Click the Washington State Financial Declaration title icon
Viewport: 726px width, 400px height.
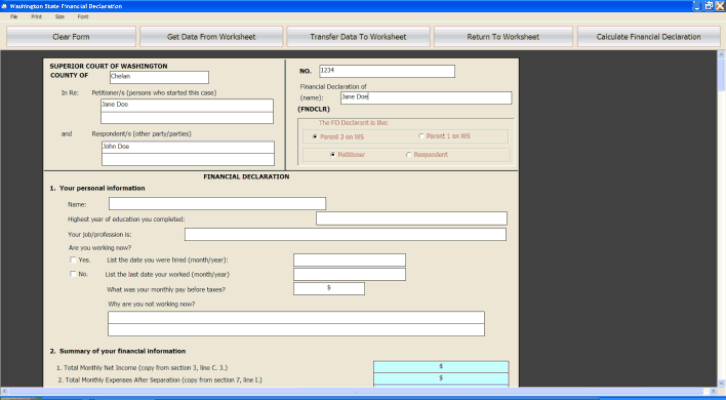(5, 5)
